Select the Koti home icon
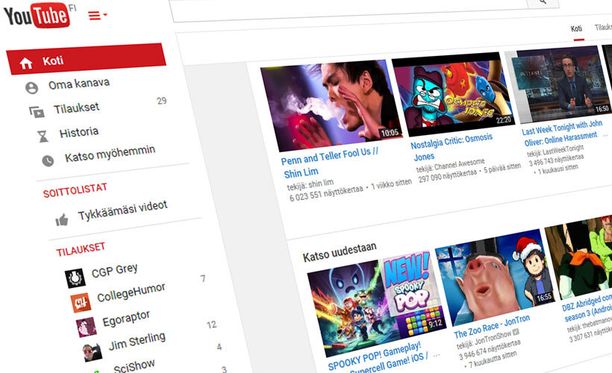 [x=26, y=63]
